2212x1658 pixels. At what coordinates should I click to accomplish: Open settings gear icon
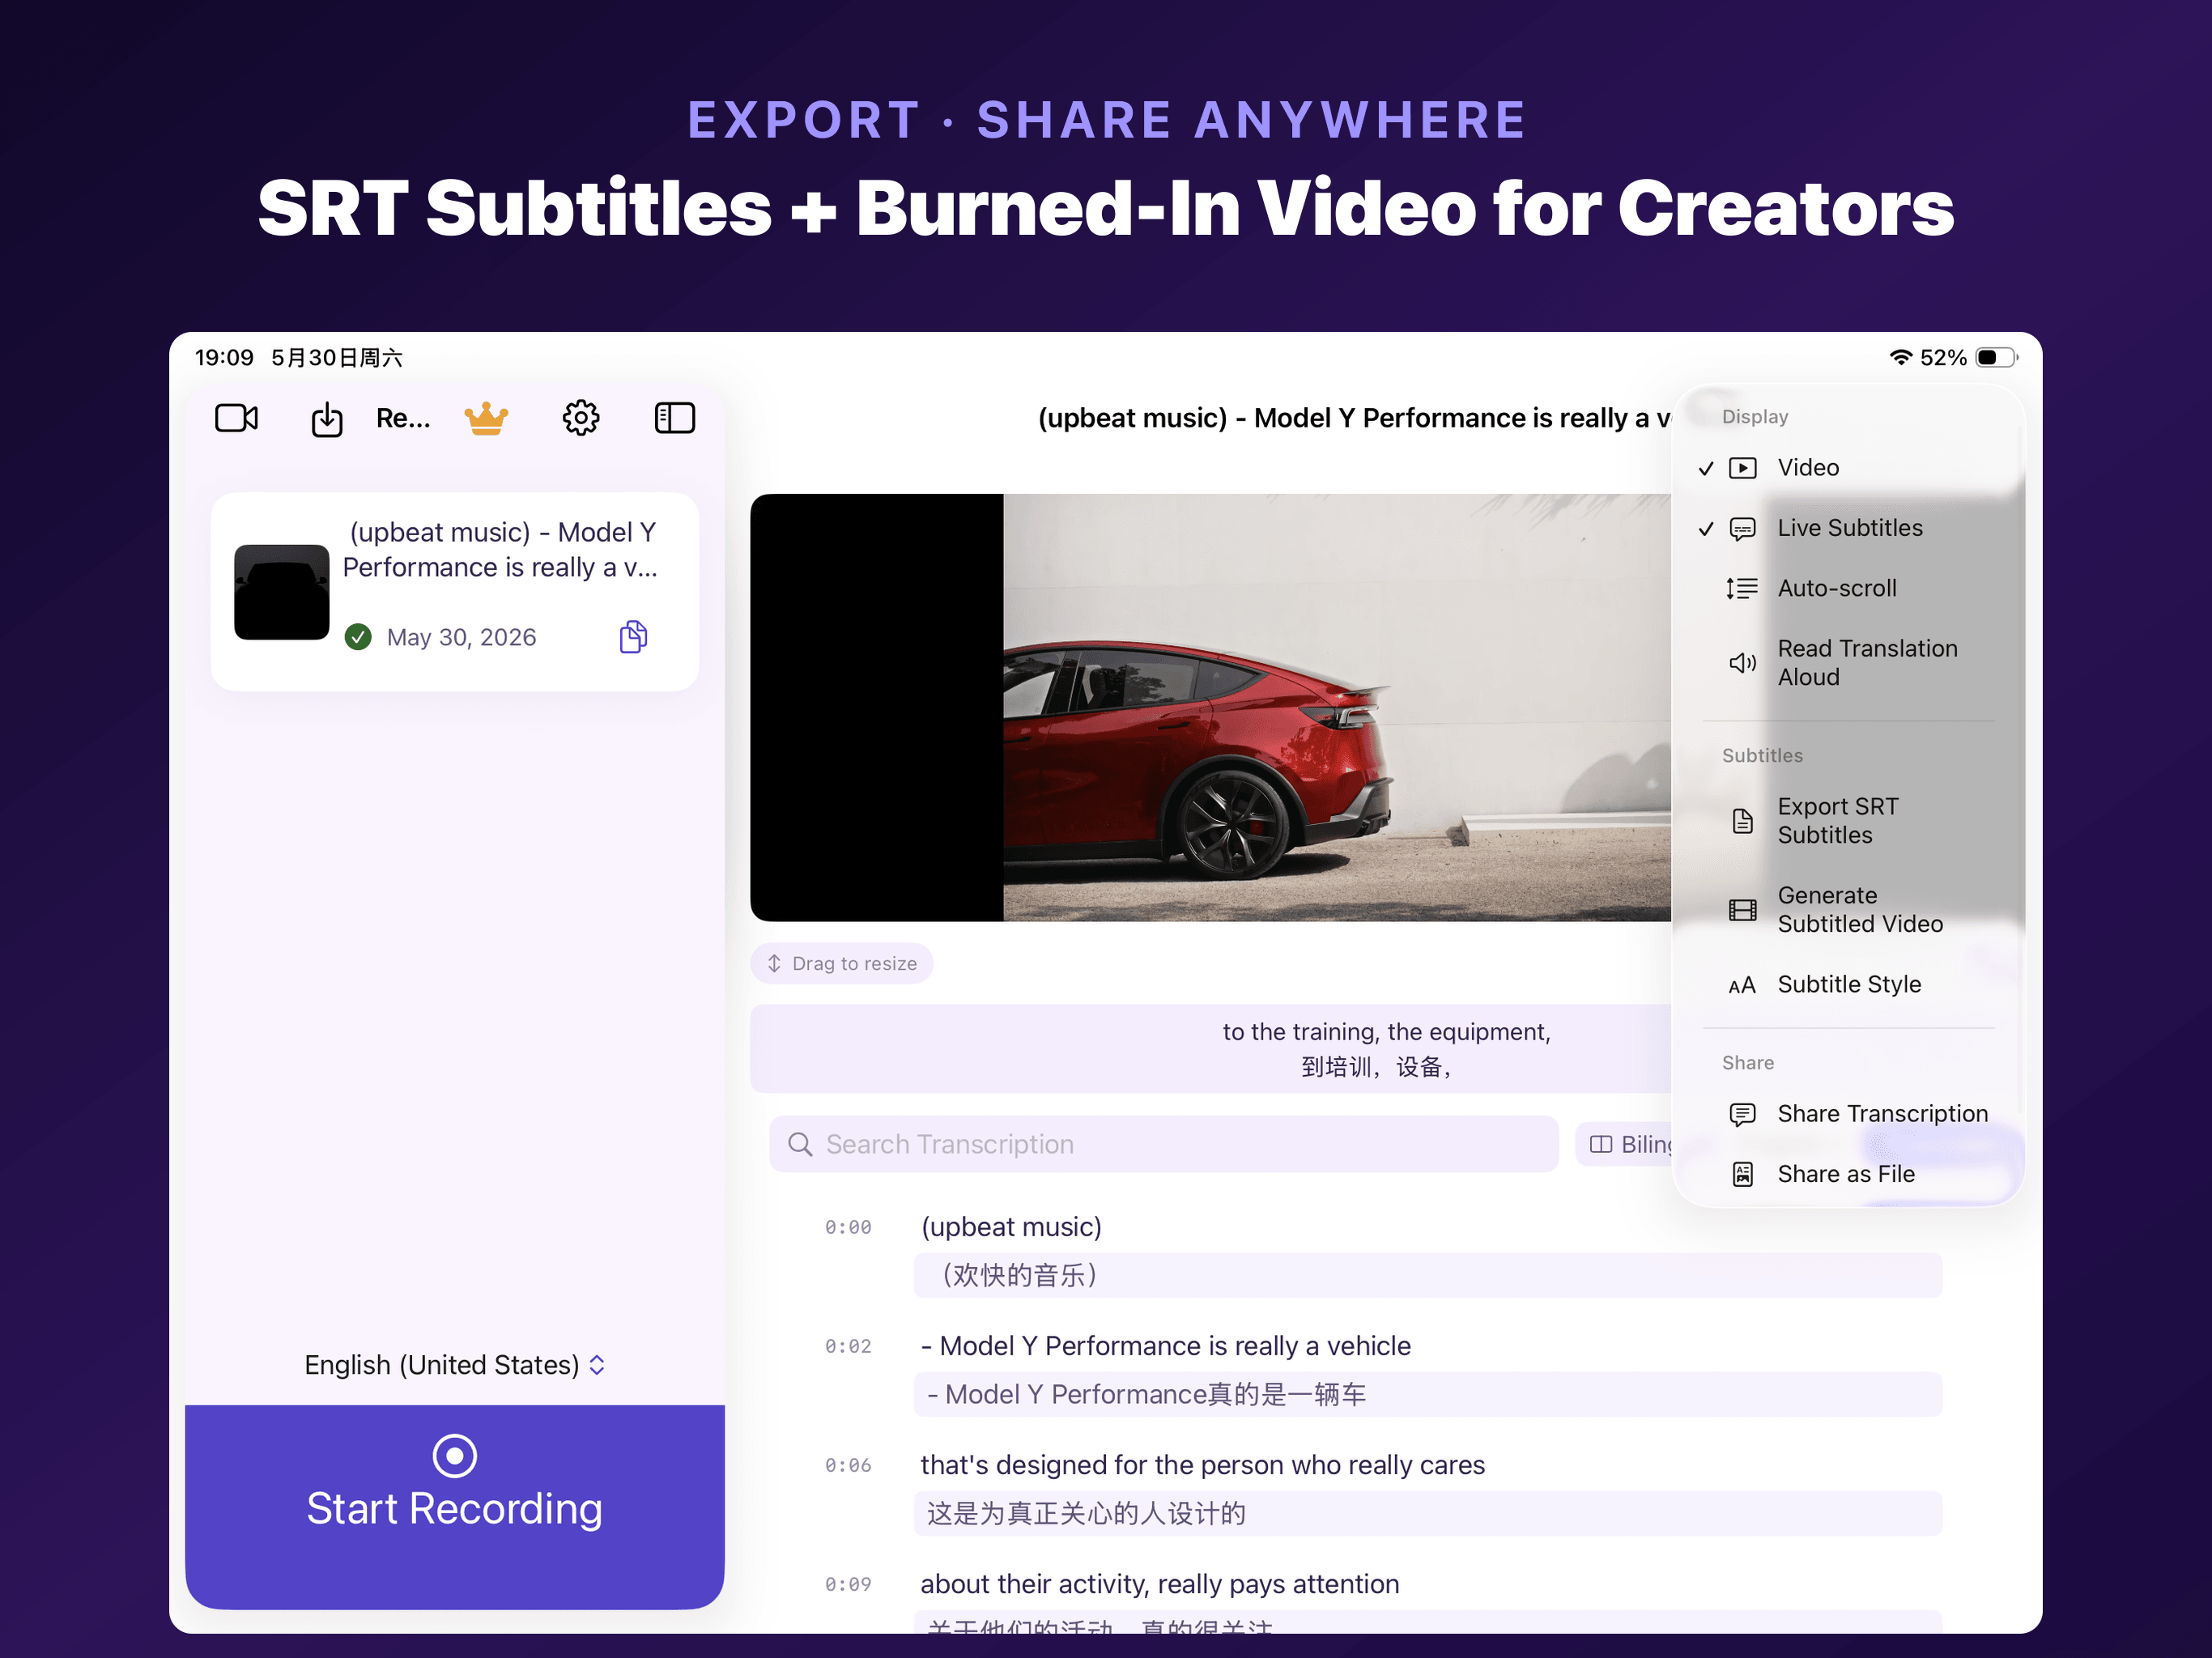581,418
